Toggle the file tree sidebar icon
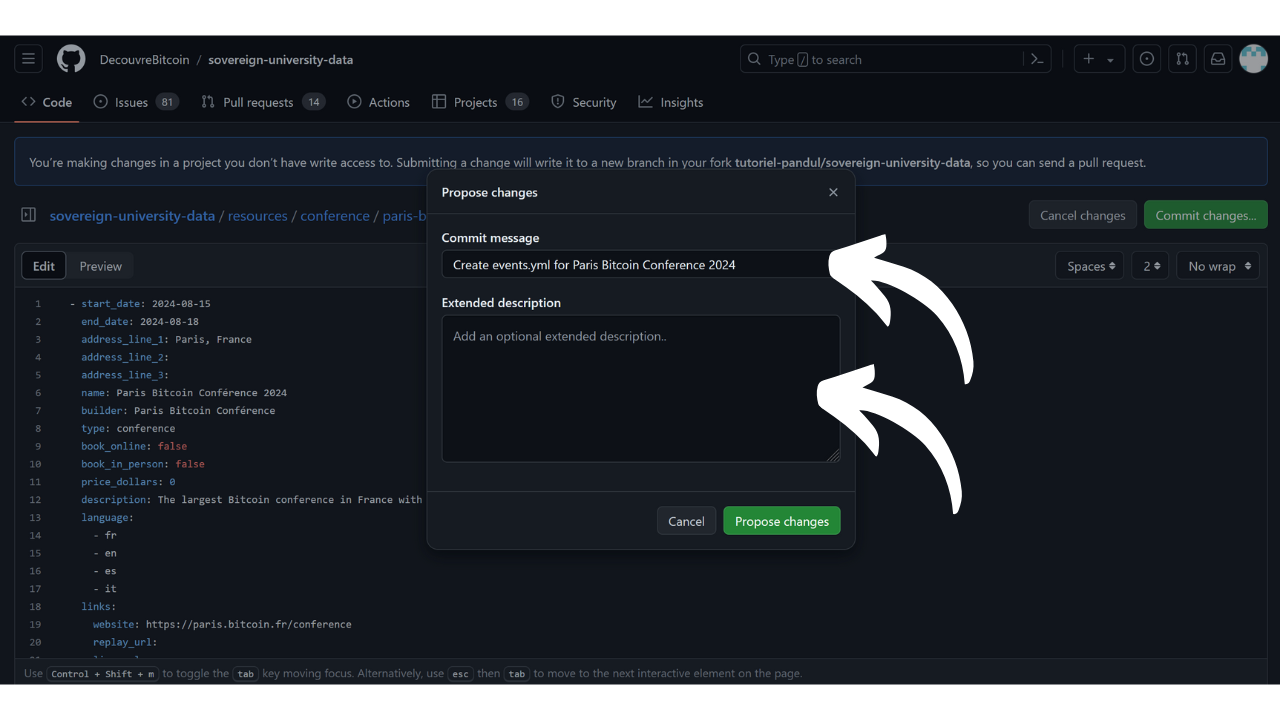This screenshot has height=720, width=1280. click(x=29, y=215)
